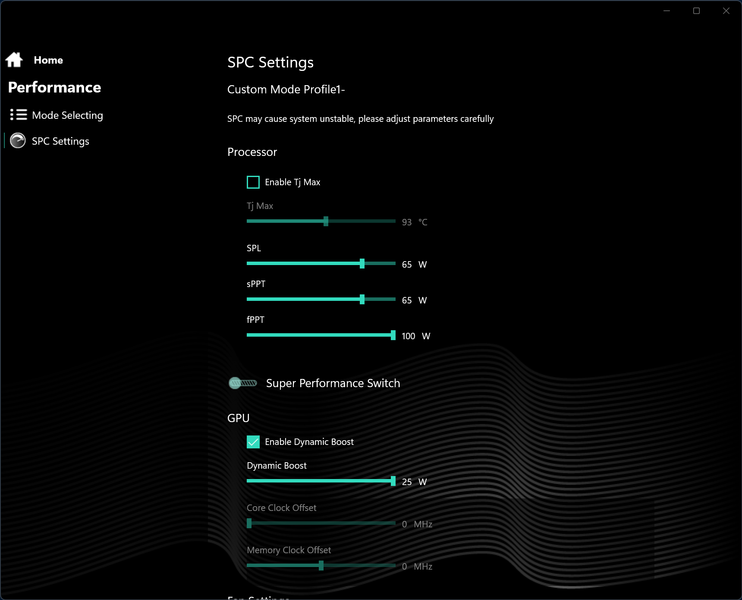Click the fPPT slider handle

point(393,335)
